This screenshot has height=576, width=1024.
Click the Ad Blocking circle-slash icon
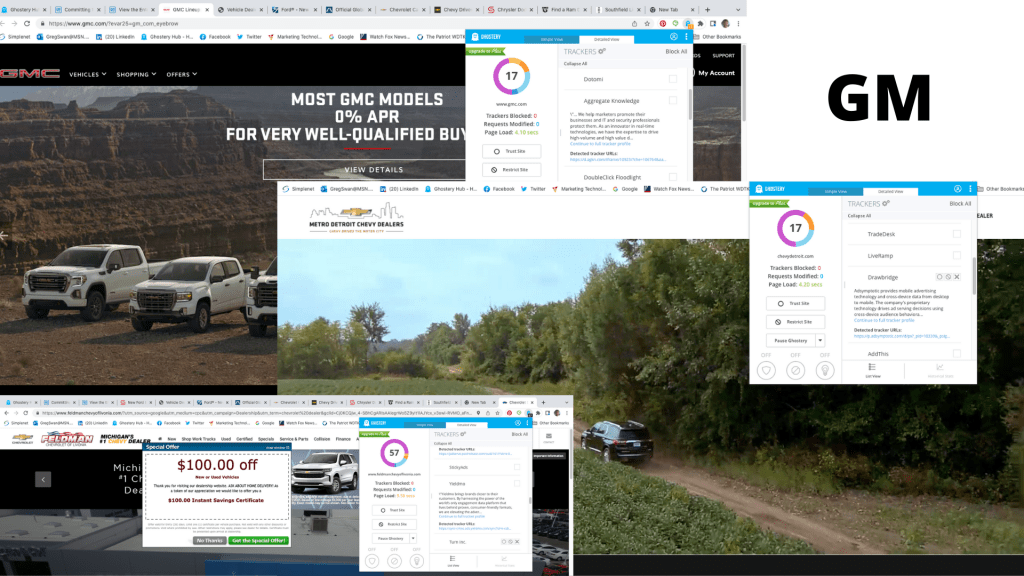point(796,369)
